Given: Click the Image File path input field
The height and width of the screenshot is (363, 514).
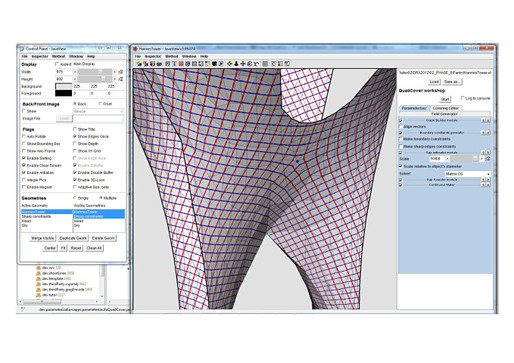Looking at the screenshot, I should [98, 118].
